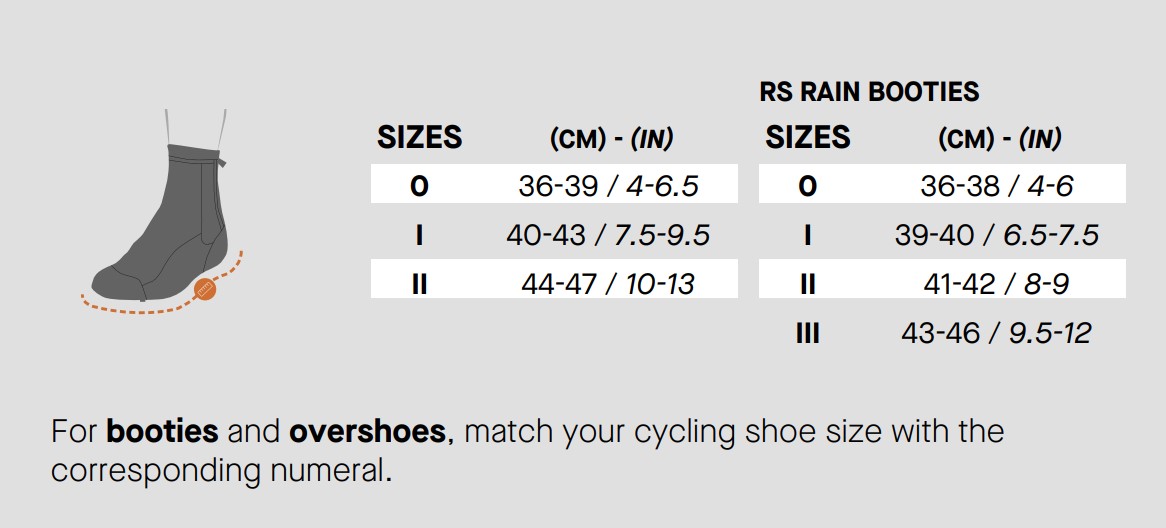This screenshot has height=528, width=1166.
Task: Click the size III numeral
Action: 807,333
